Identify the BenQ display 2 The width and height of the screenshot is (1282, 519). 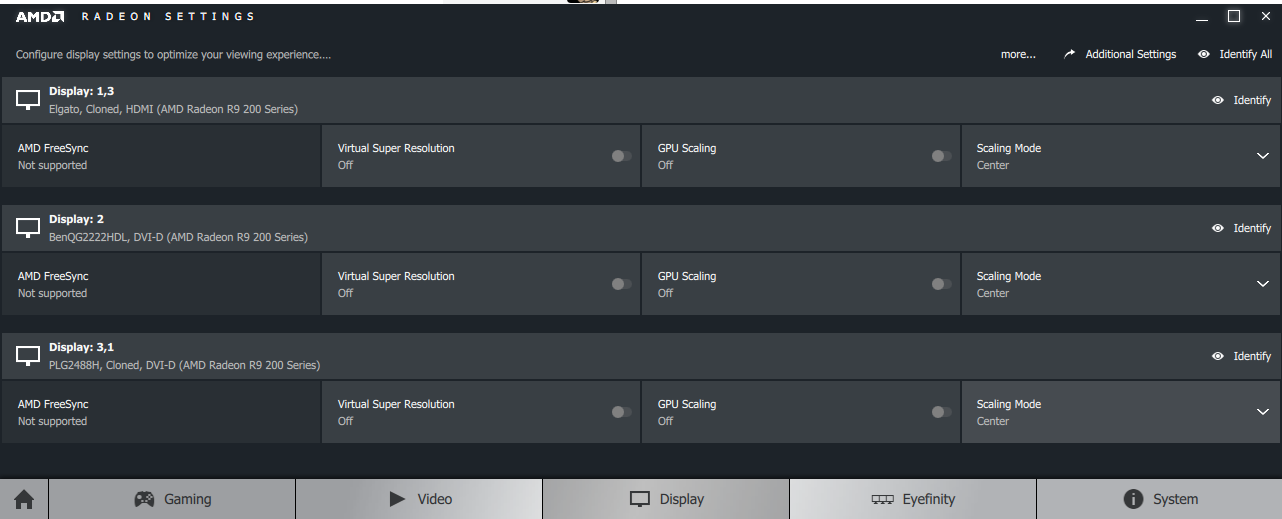1241,228
